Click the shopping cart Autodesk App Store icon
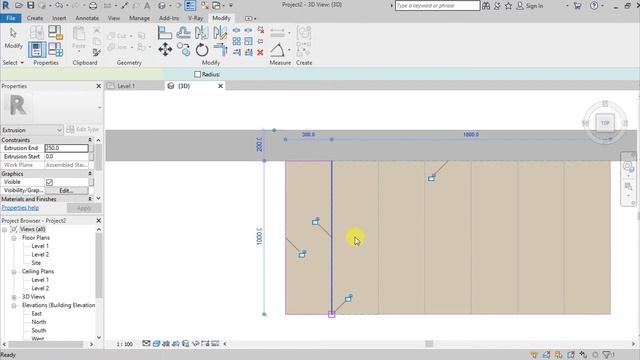This screenshot has height=360, width=640. pos(577,6)
